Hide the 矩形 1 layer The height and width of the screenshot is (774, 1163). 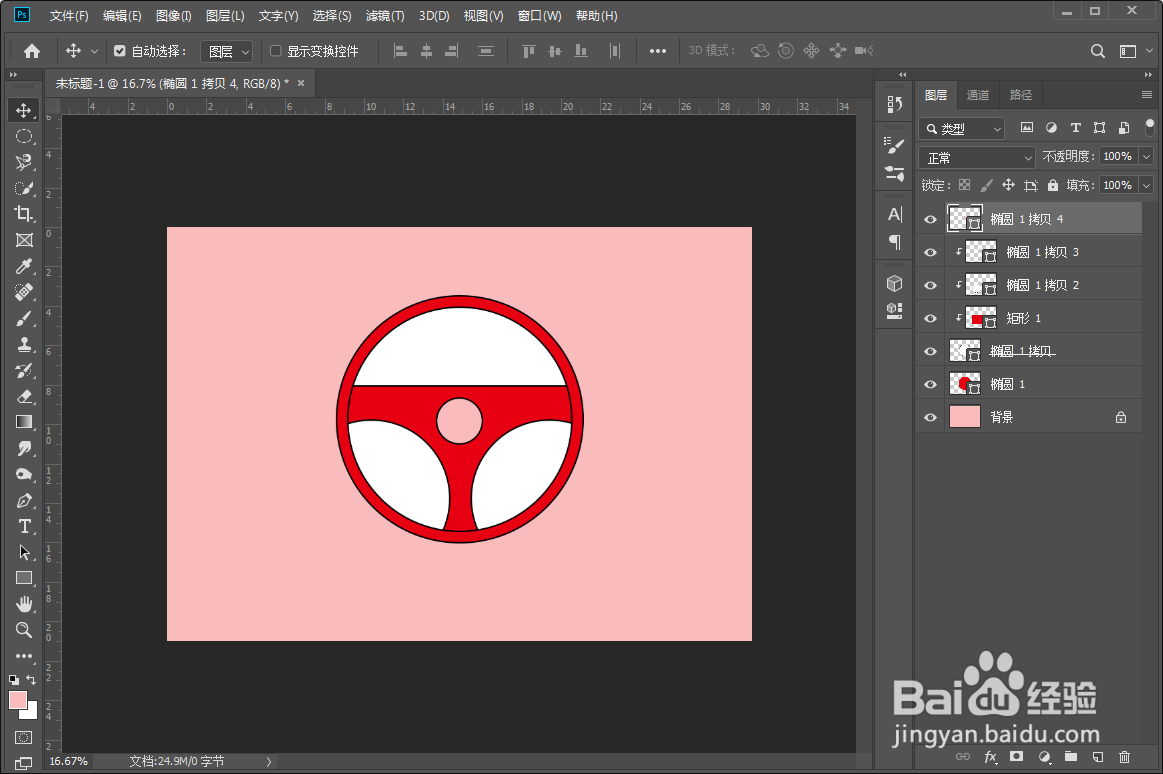(x=931, y=318)
